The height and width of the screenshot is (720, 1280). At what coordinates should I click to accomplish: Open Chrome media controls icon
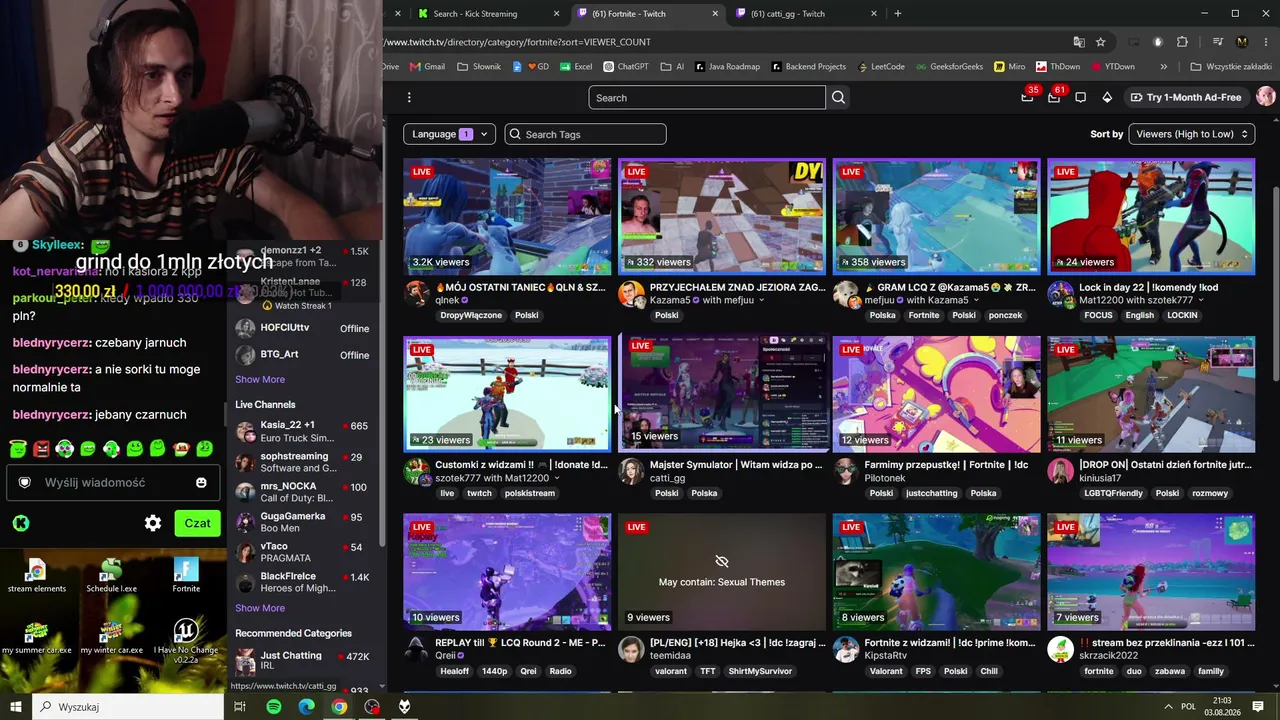click(1217, 42)
